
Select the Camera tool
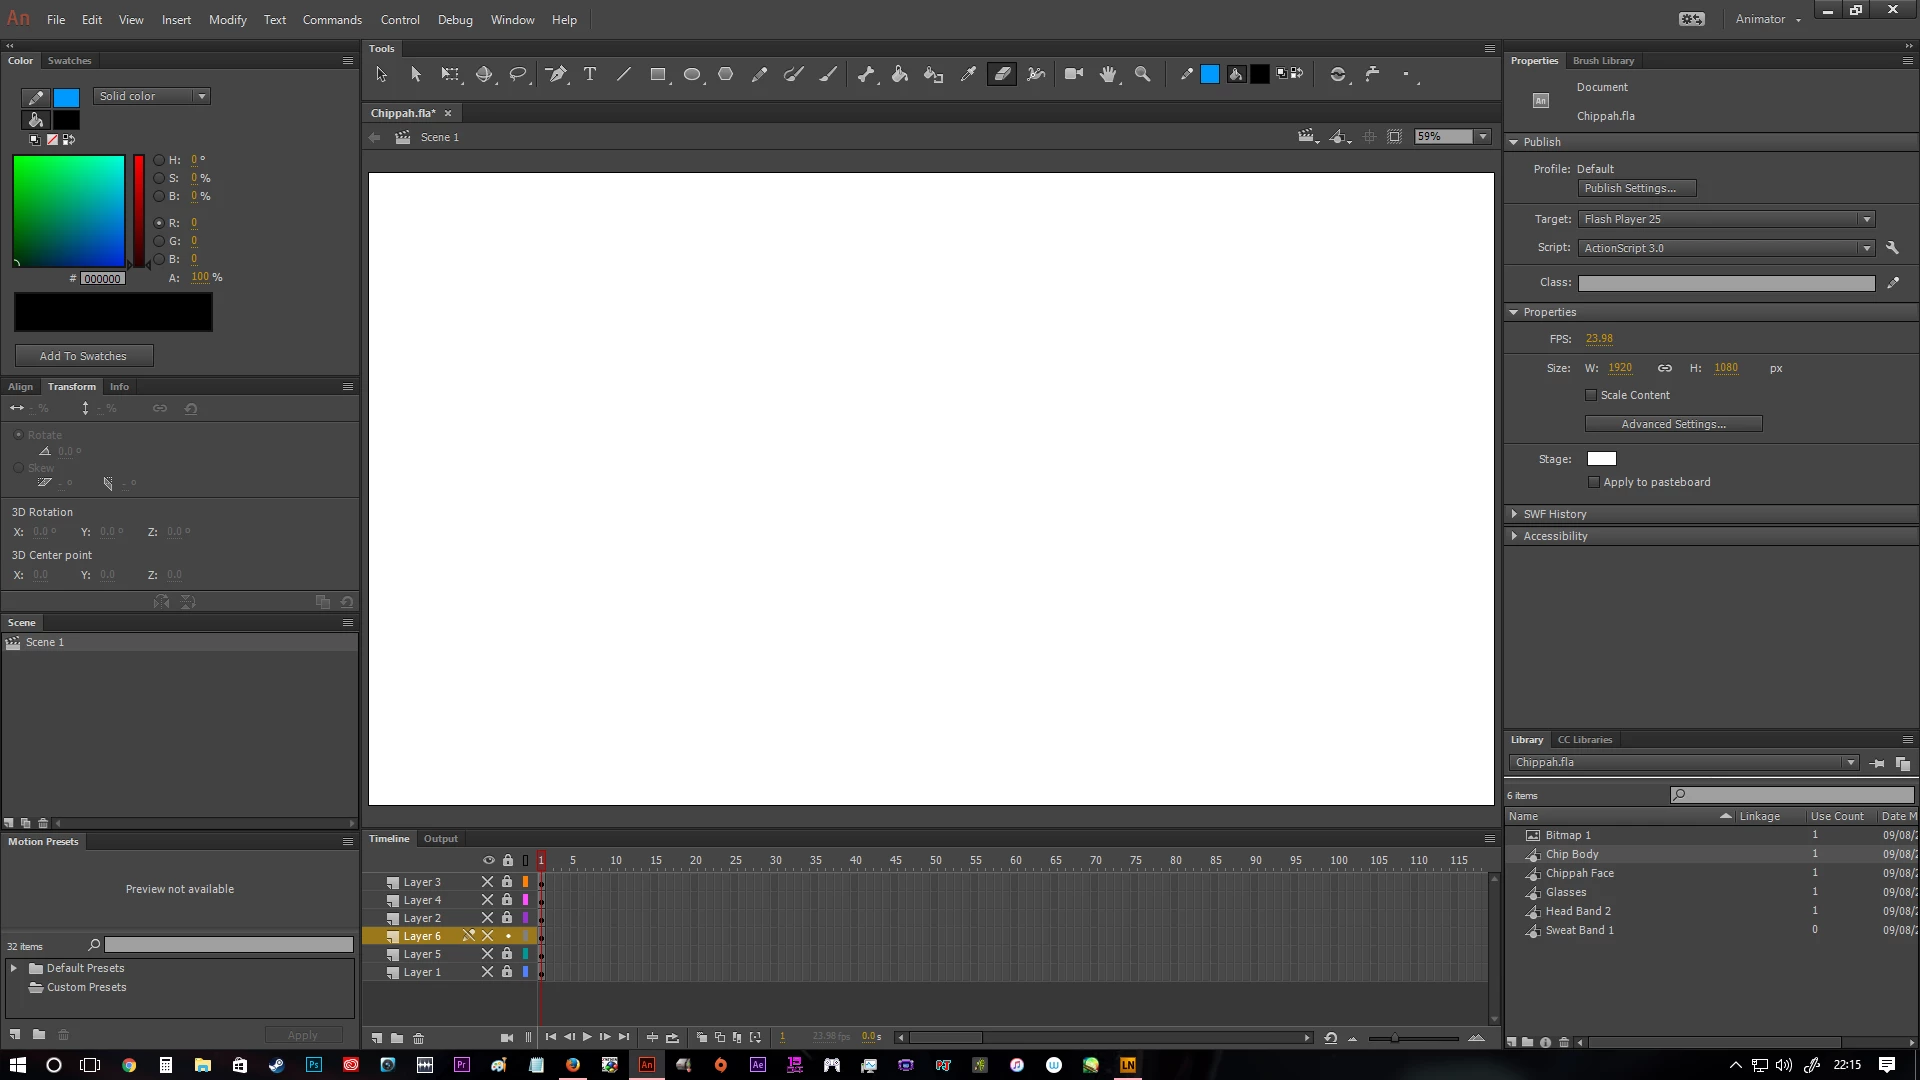point(1074,74)
